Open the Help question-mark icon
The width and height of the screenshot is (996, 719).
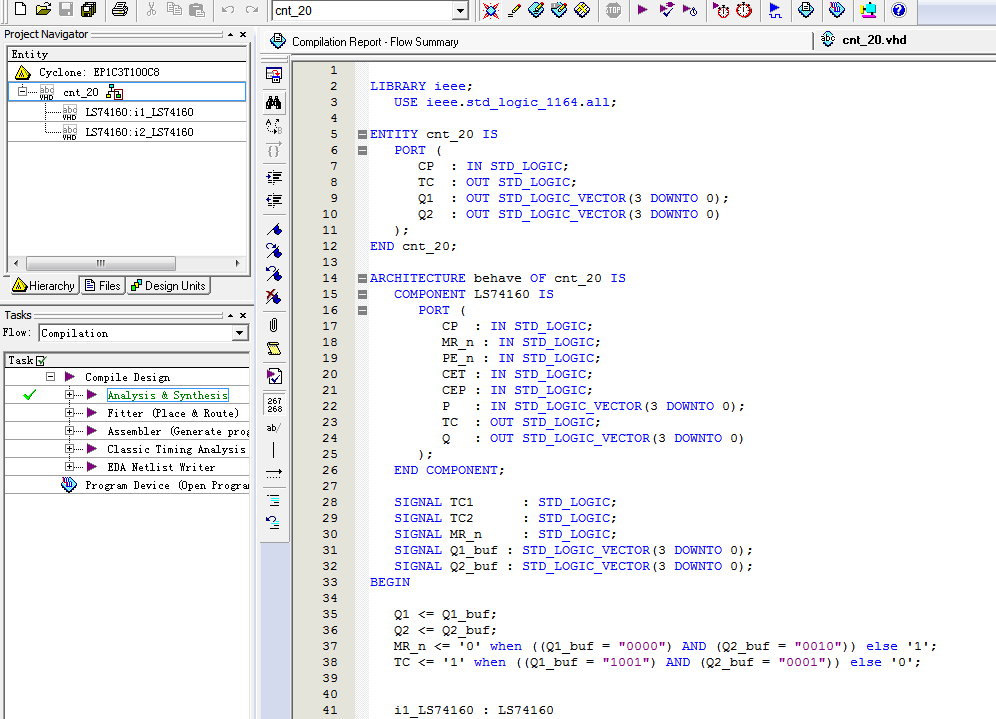(898, 10)
